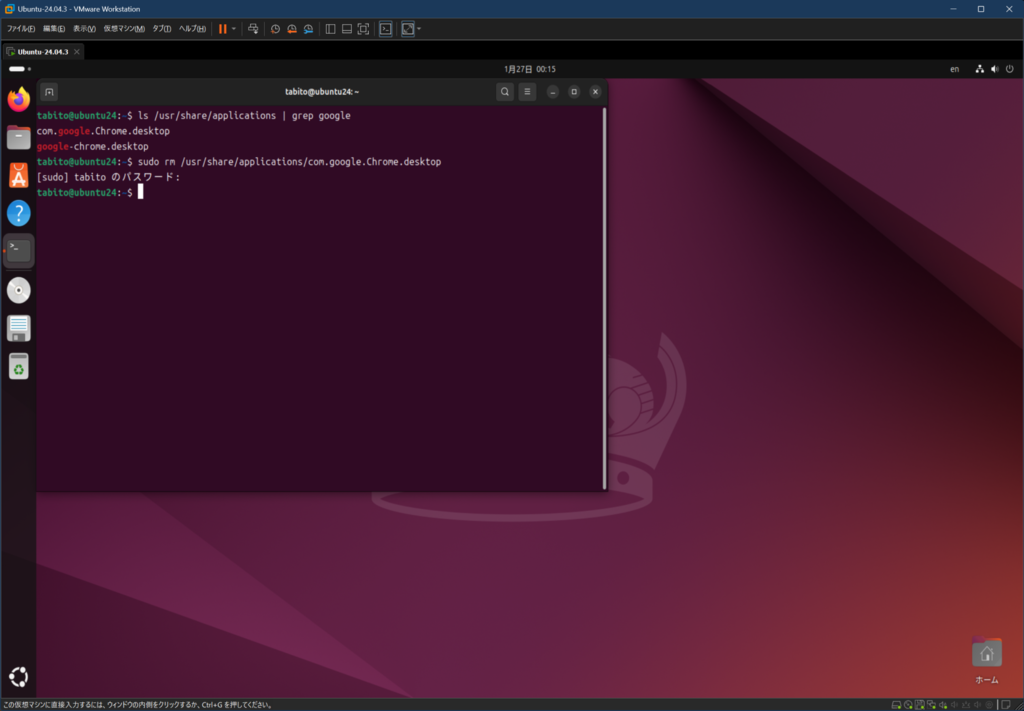Open the terminal hamburger menu
Image resolution: width=1024 pixels, height=711 pixels.
tap(527, 92)
